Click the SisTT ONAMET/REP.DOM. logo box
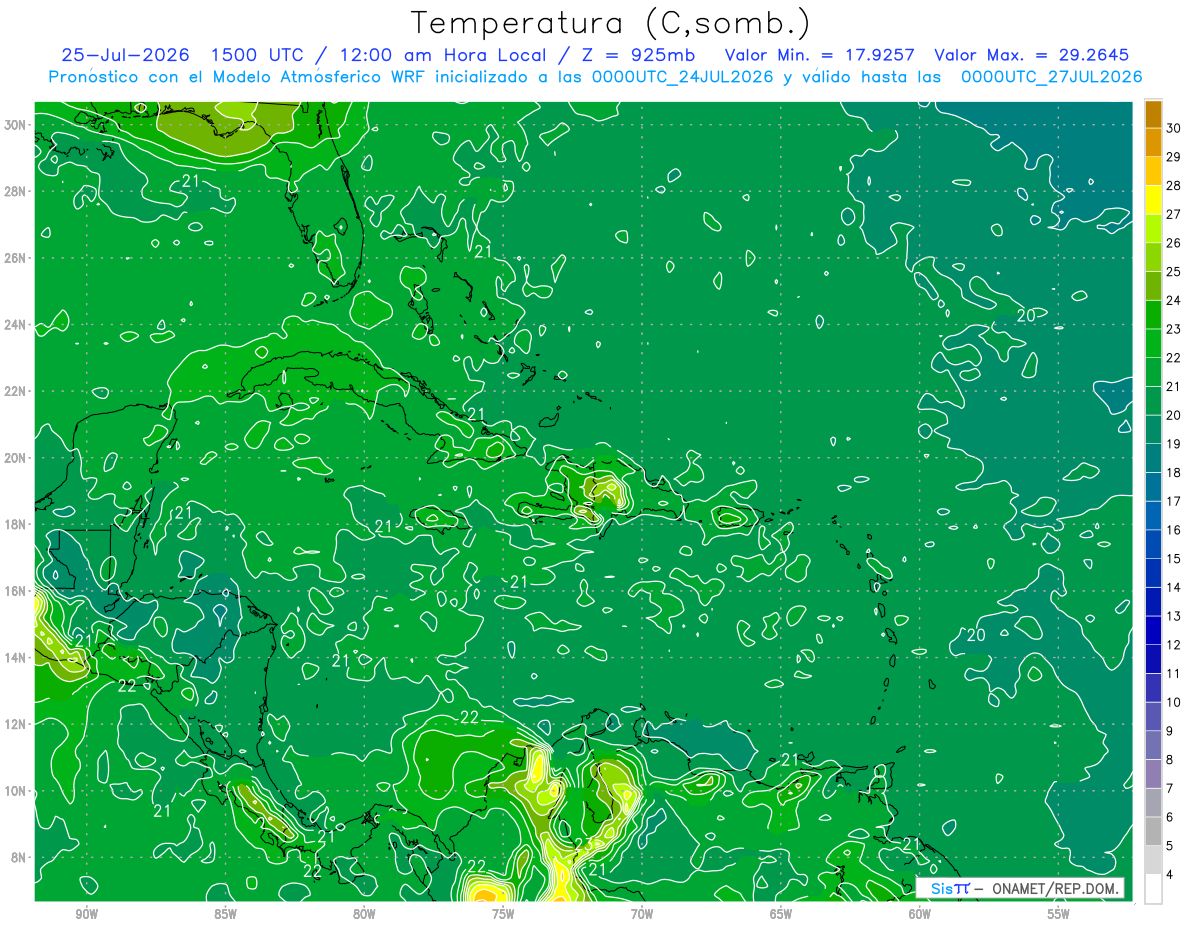The image size is (1200, 927). tap(1020, 888)
